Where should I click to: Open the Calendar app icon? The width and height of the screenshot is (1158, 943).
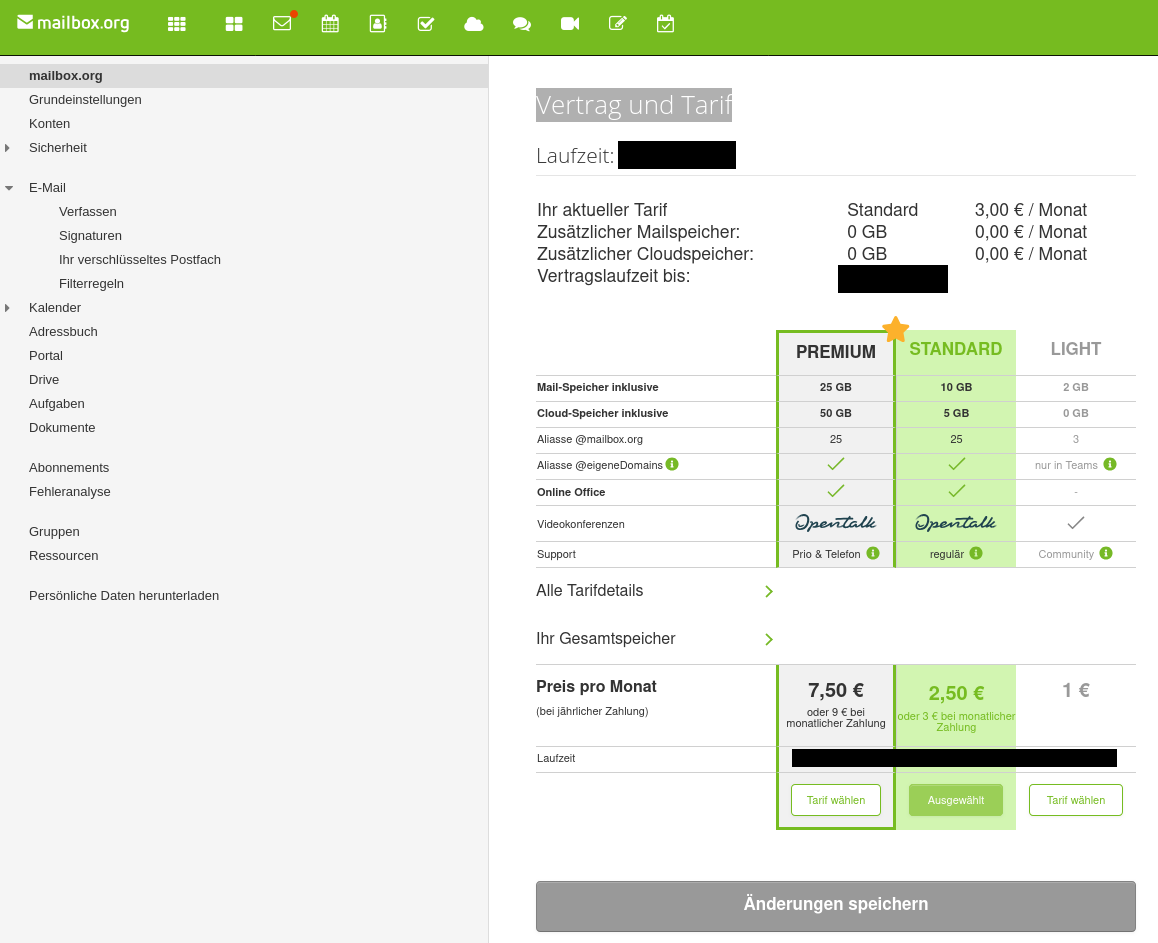330,24
